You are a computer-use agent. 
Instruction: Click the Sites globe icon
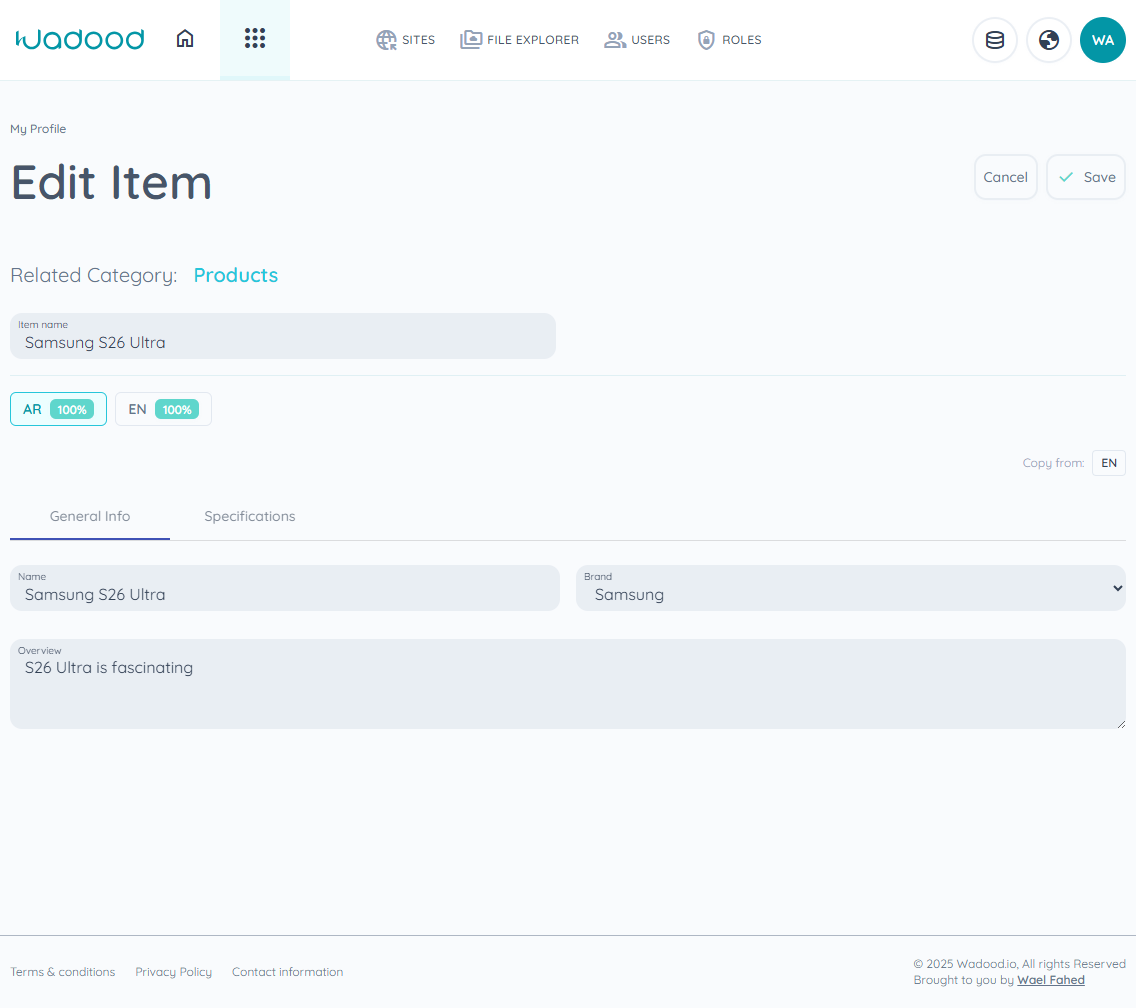coord(386,40)
